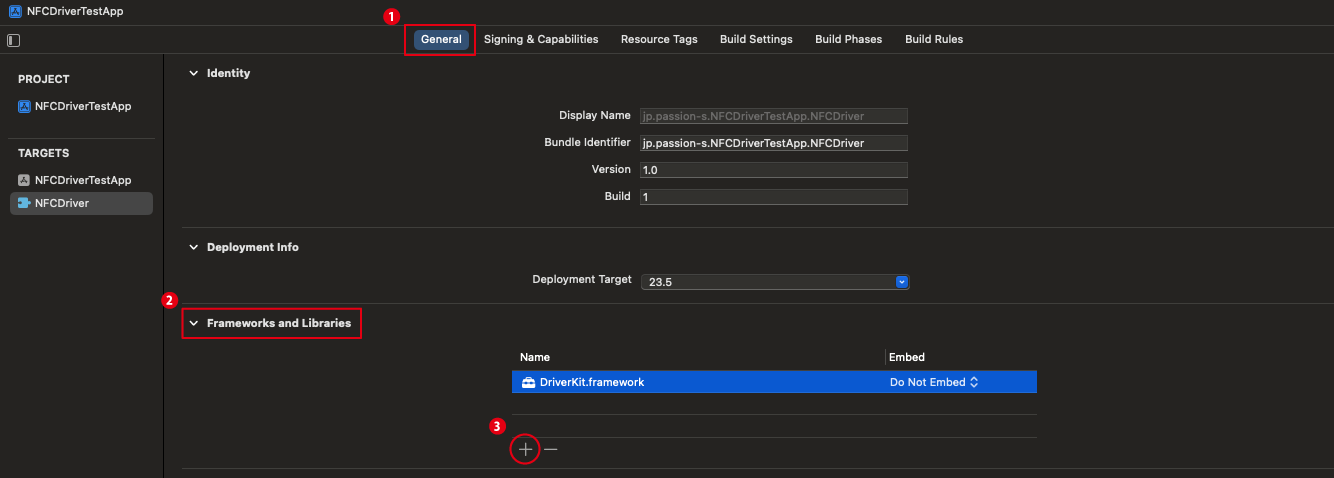Open the Do Not Embed popup
The image size is (1334, 478).
[934, 382]
